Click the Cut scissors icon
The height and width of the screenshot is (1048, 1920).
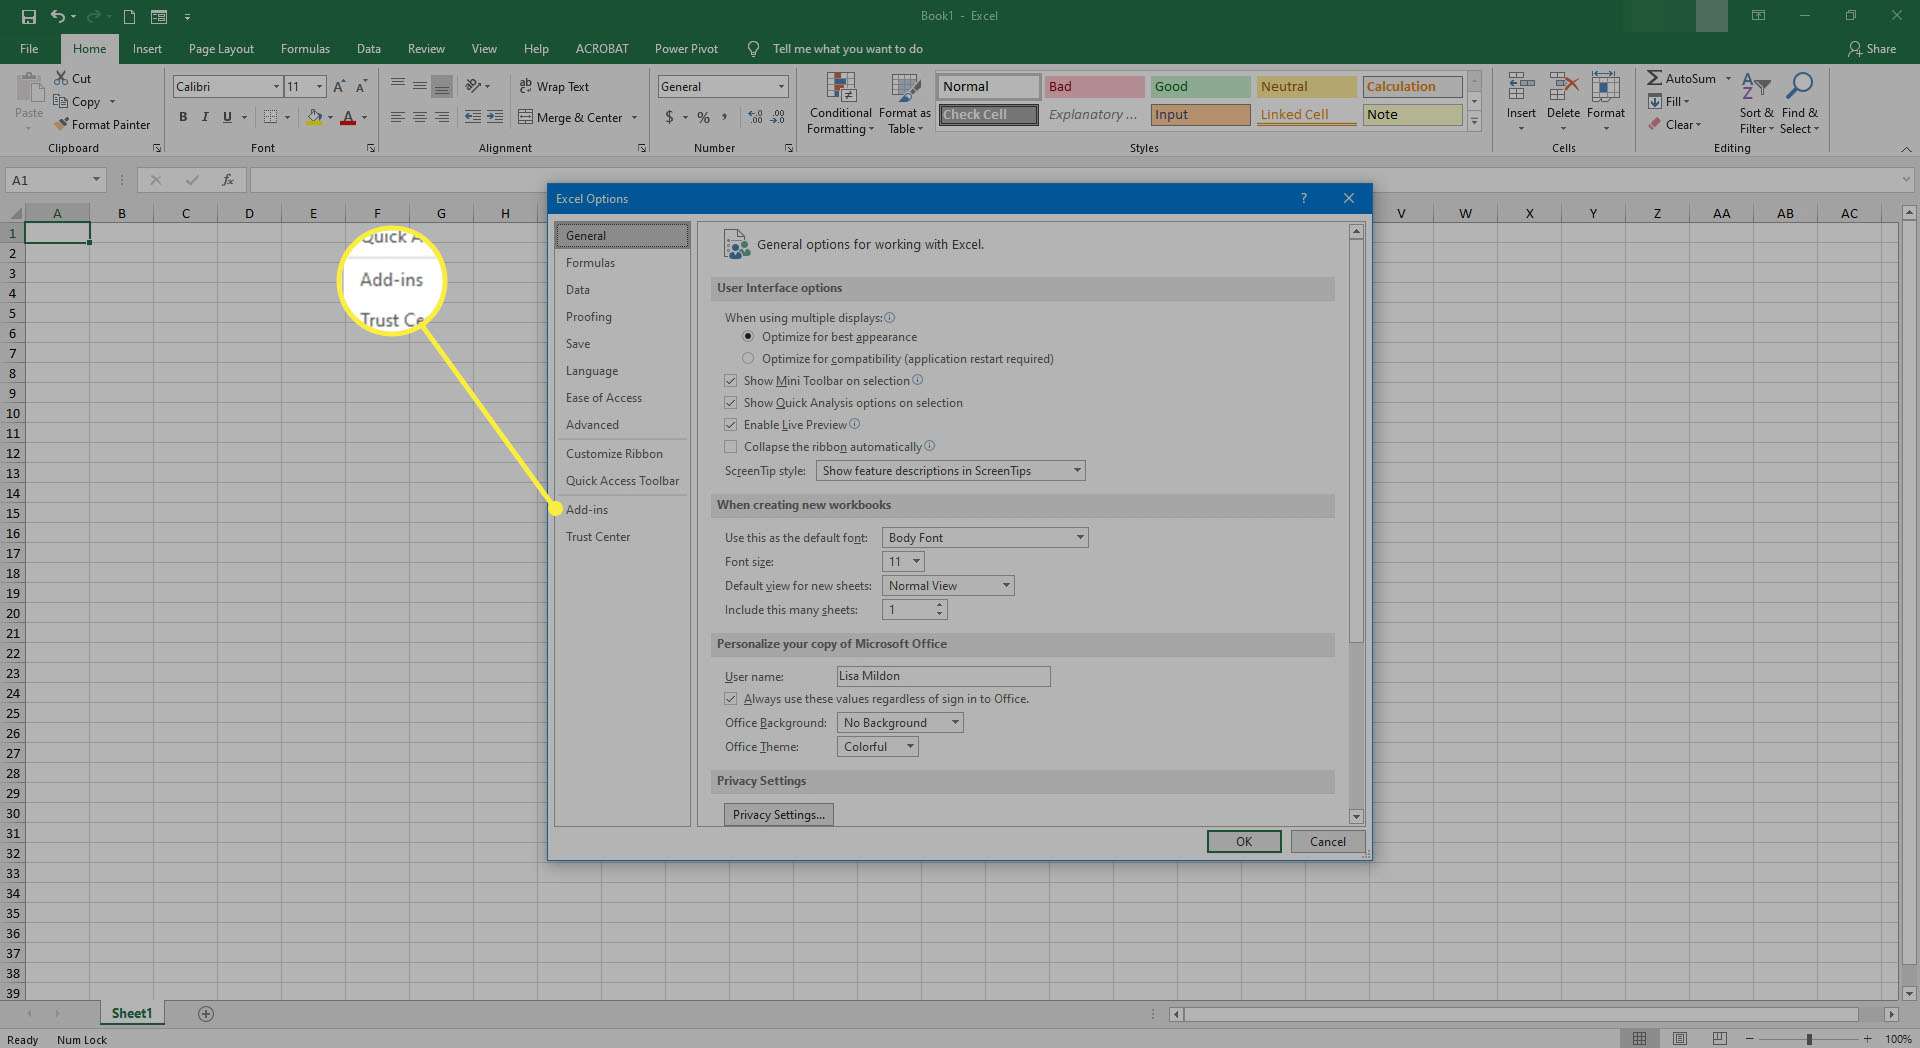click(61, 78)
